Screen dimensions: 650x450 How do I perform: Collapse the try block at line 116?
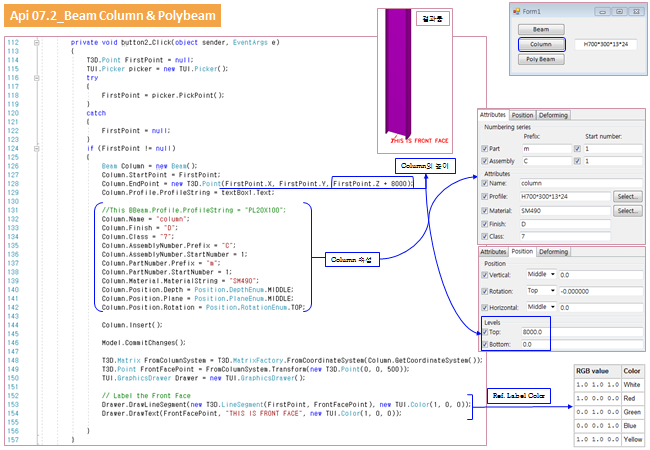click(37, 76)
